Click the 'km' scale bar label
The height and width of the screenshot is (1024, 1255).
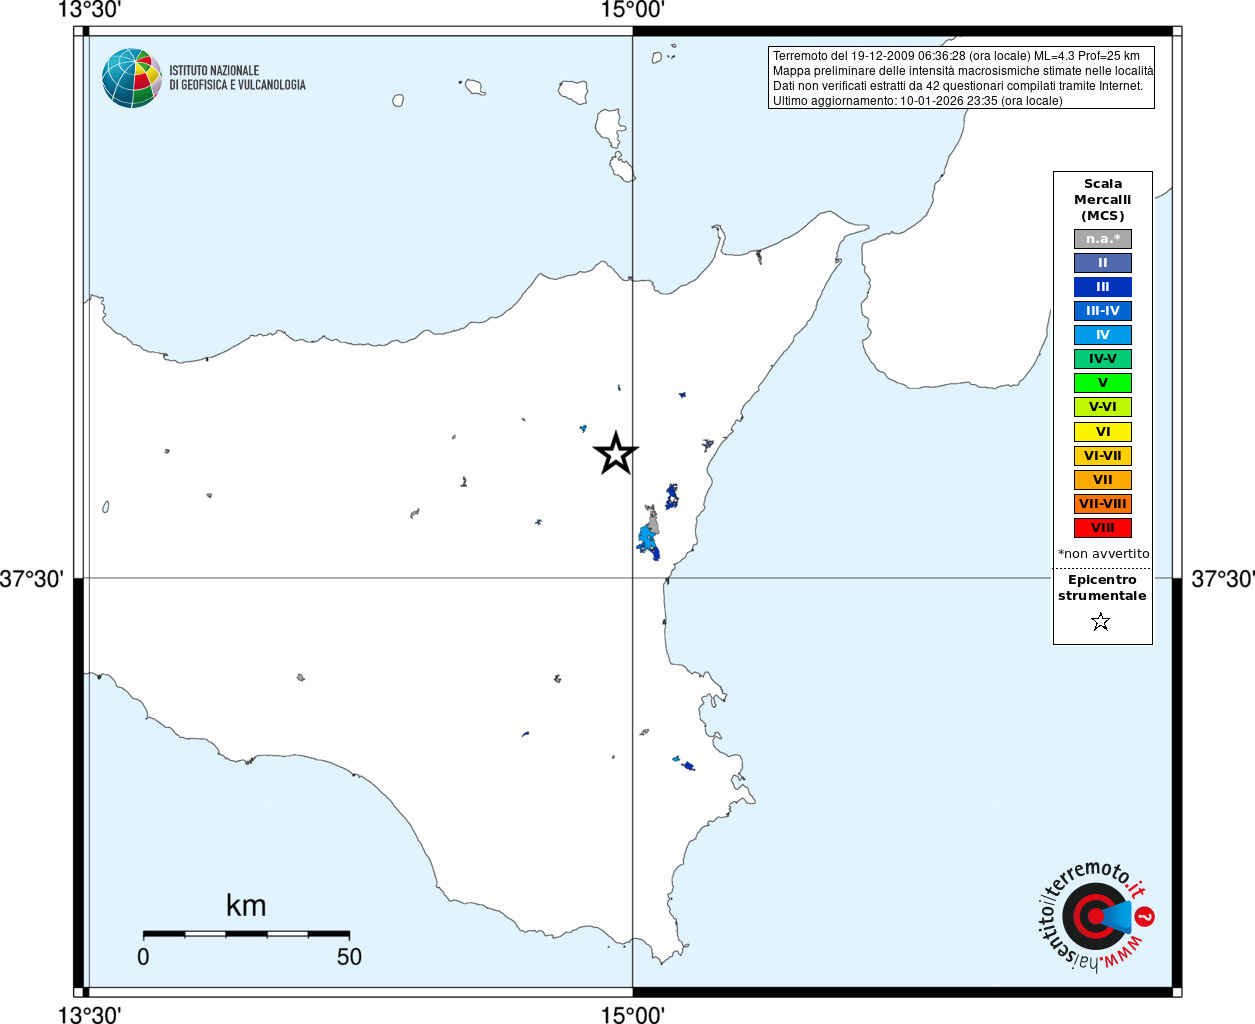(246, 906)
